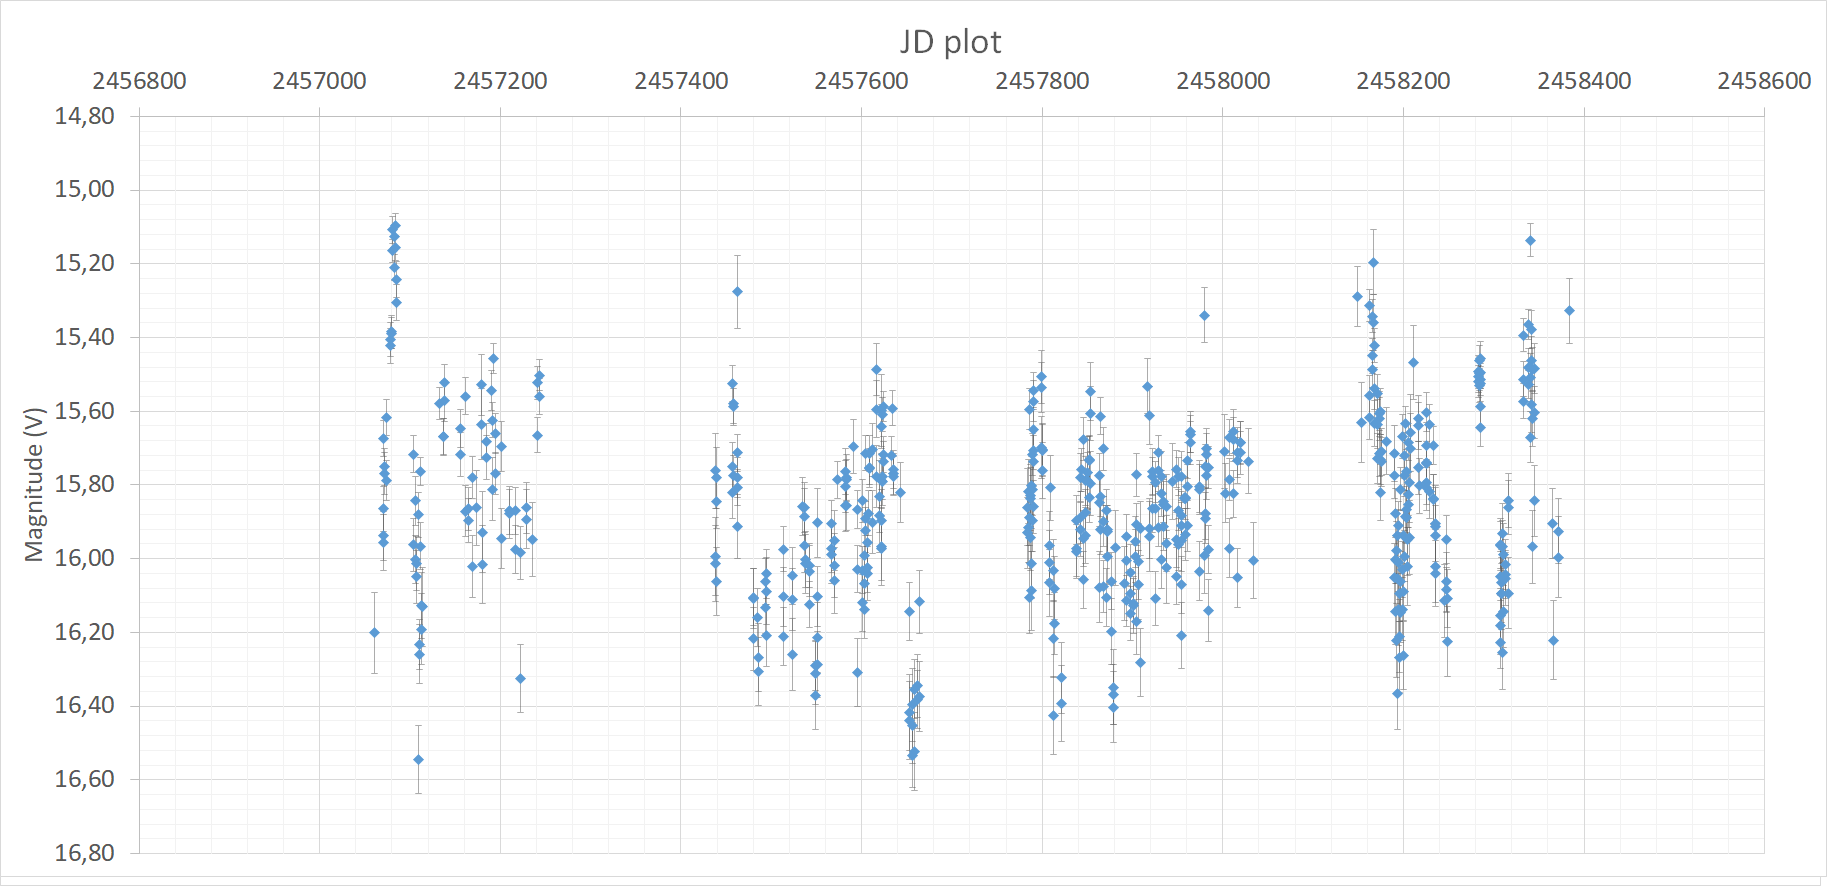Viewport: 1827px width, 886px height.
Task: Click y-axis label 16,80
Action: pos(85,853)
